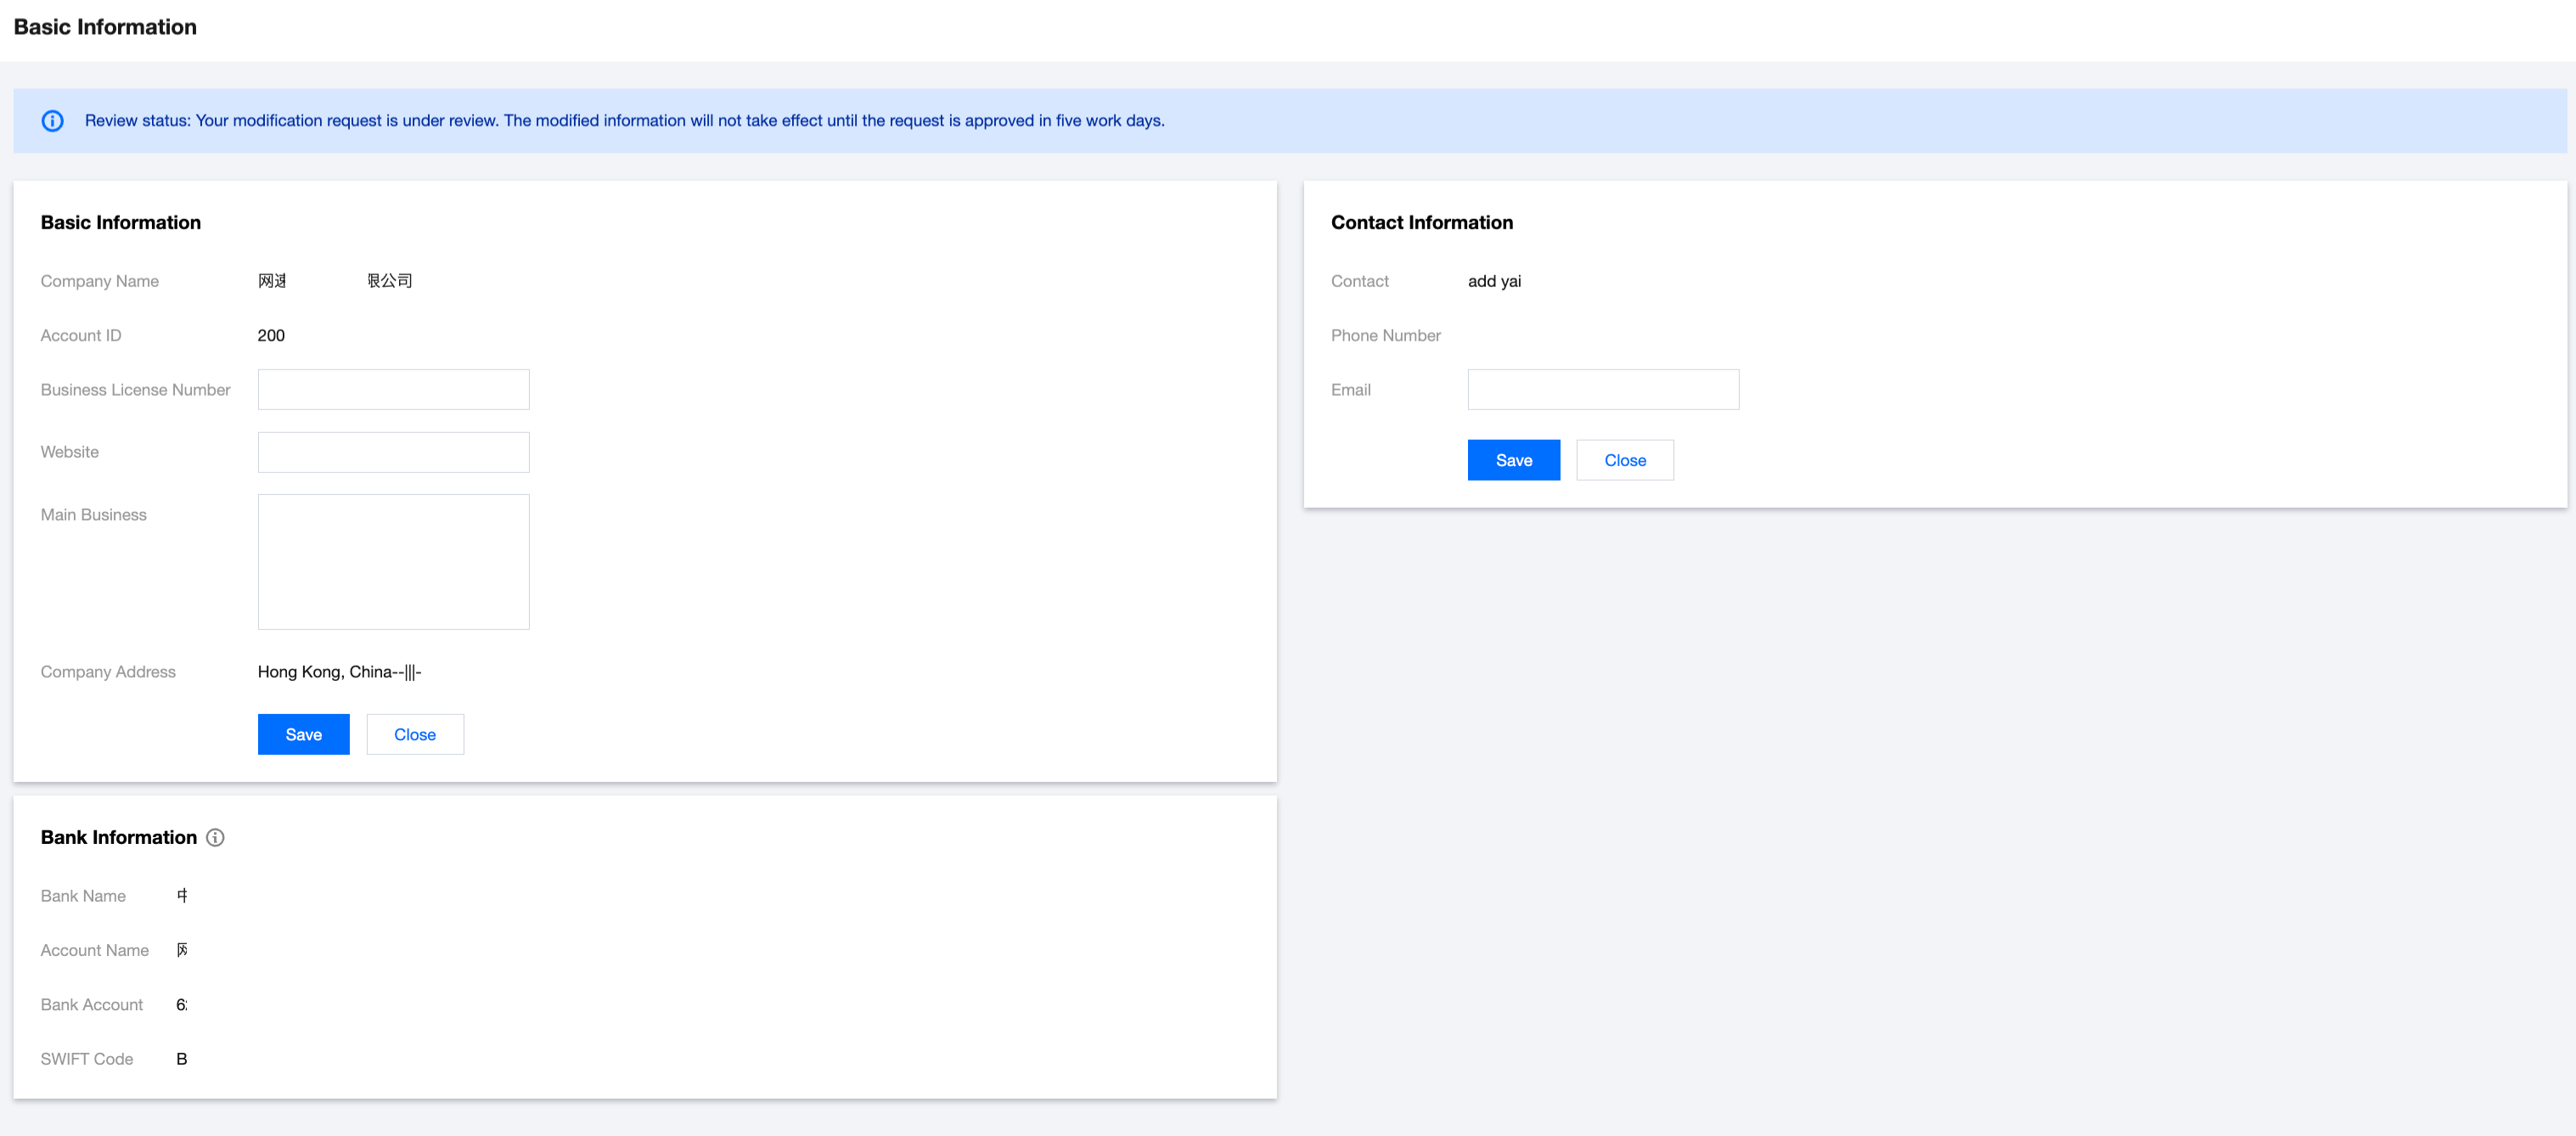The height and width of the screenshot is (1136, 2576).
Task: Click the contact name add yai
Action: point(1494,281)
